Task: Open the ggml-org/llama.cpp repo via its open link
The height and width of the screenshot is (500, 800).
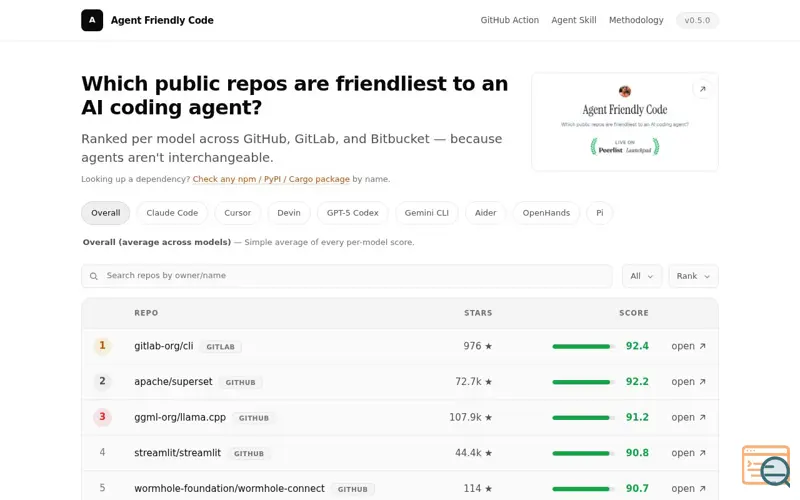Action: pyautogui.click(x=688, y=418)
